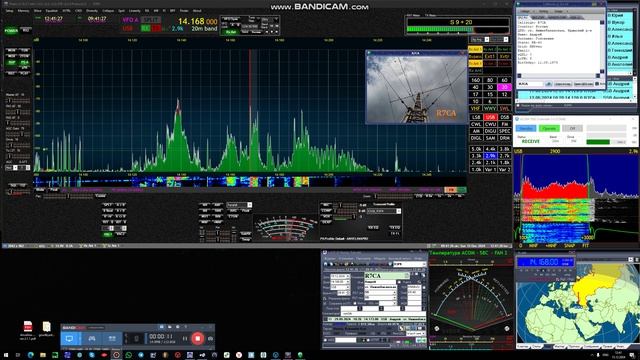This screenshot has height=360, width=640.
Task: Open the first dropdown above antenna buttons
Action: tap(480, 40)
